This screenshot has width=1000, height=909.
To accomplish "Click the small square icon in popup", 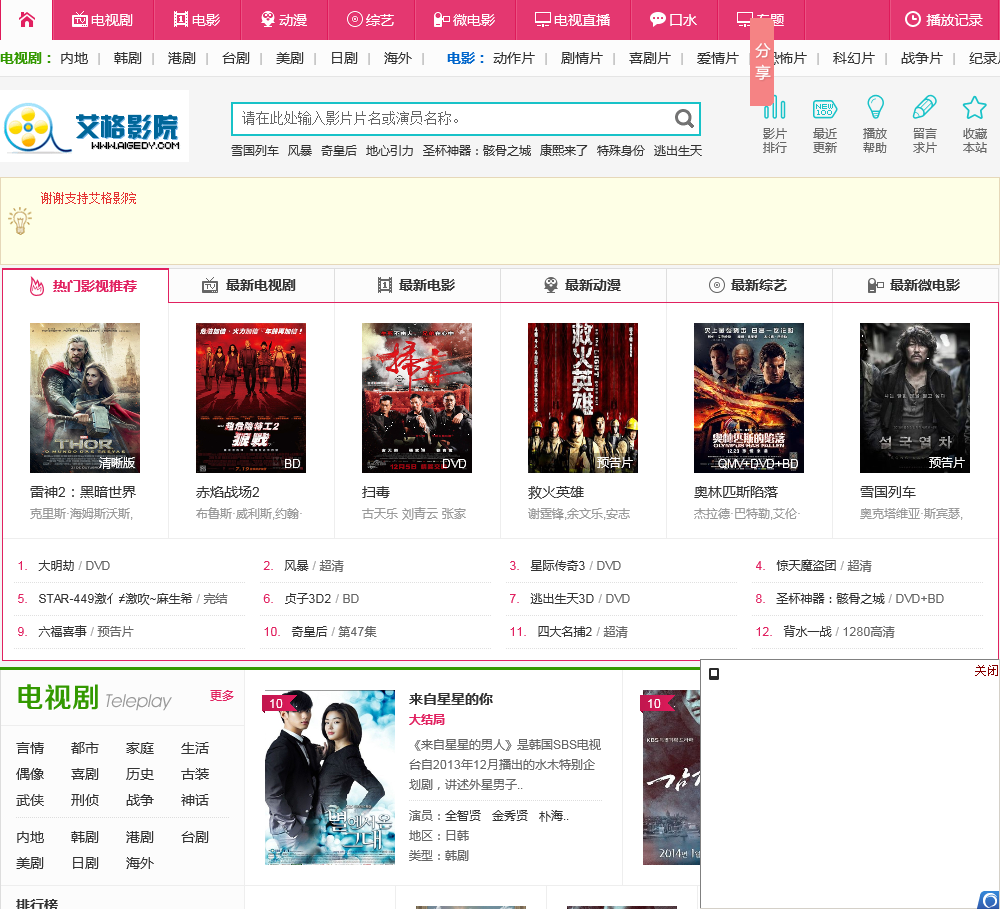I will coord(714,674).
